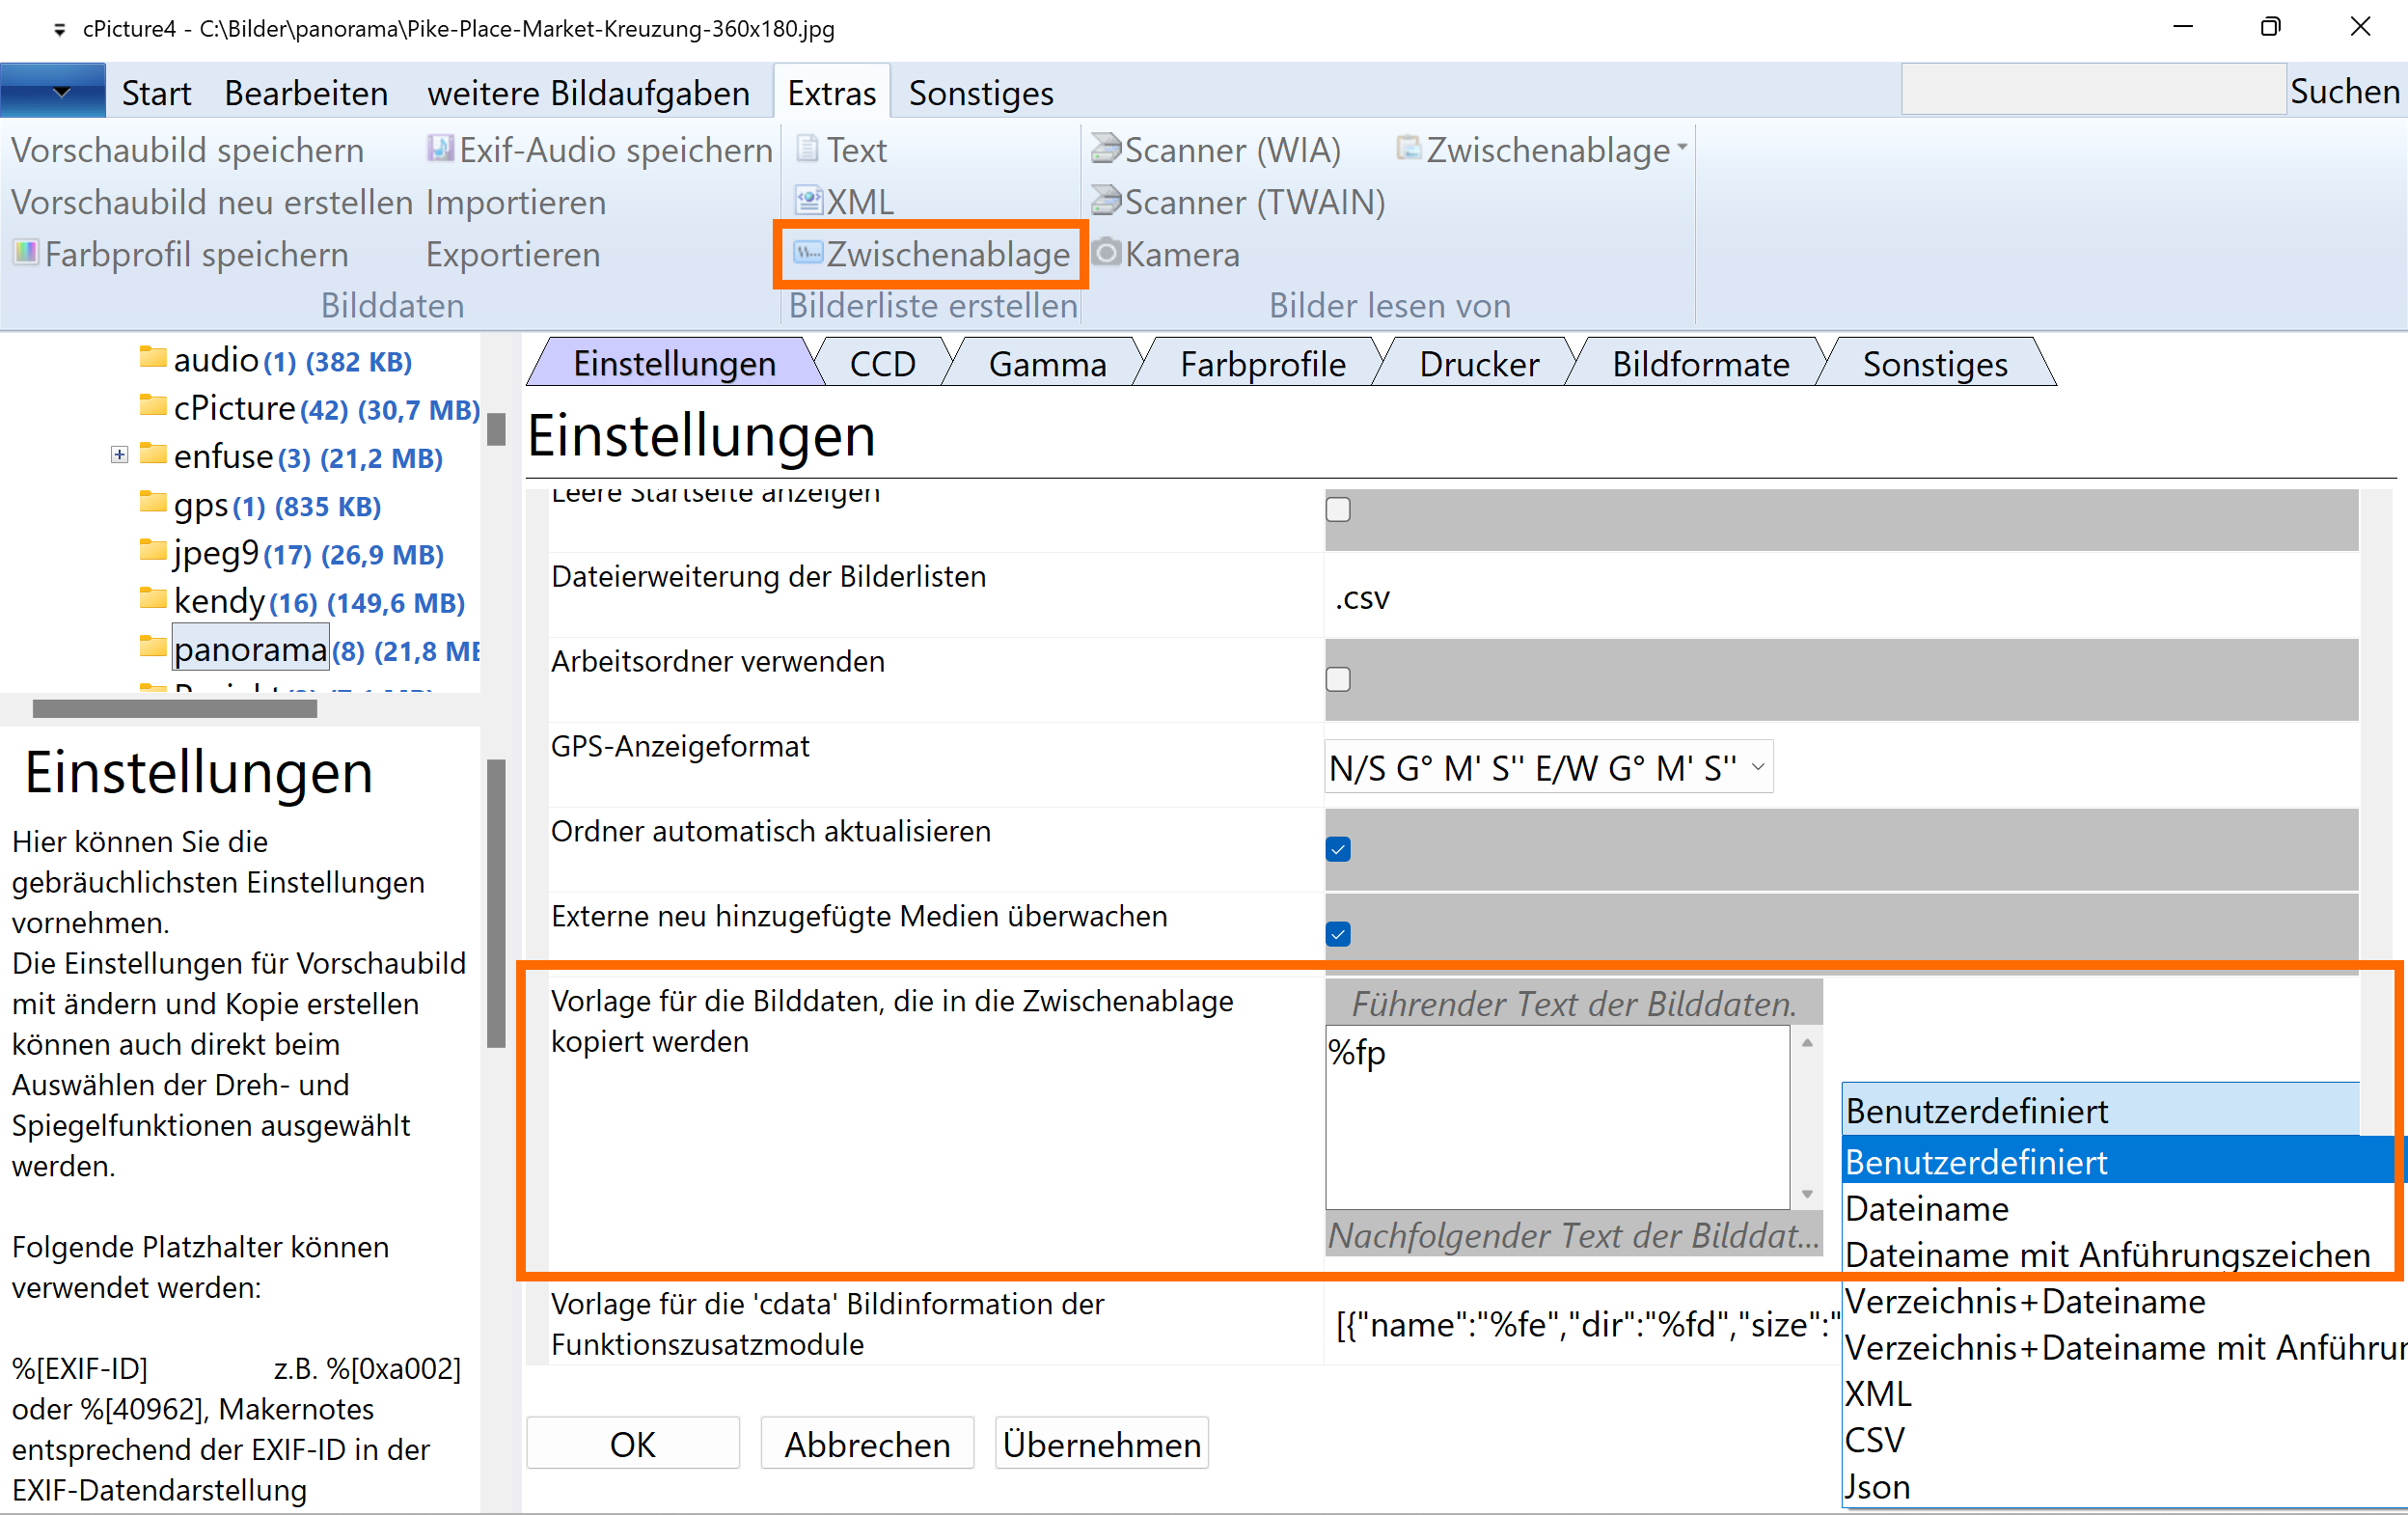Click the Abbrechen button
Screen dimensions: 2408x1515
click(866, 1444)
